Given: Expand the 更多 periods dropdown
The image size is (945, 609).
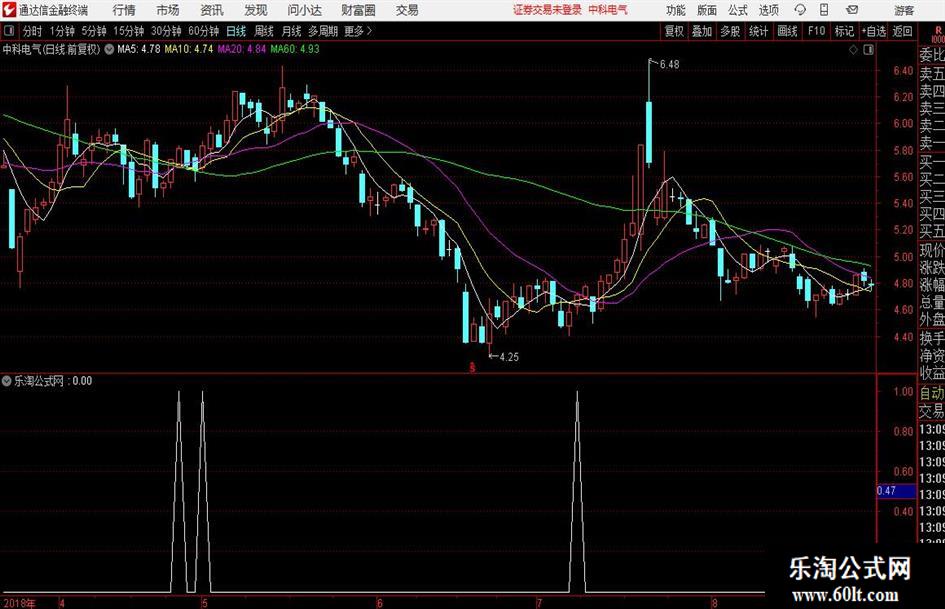Looking at the screenshot, I should (359, 31).
